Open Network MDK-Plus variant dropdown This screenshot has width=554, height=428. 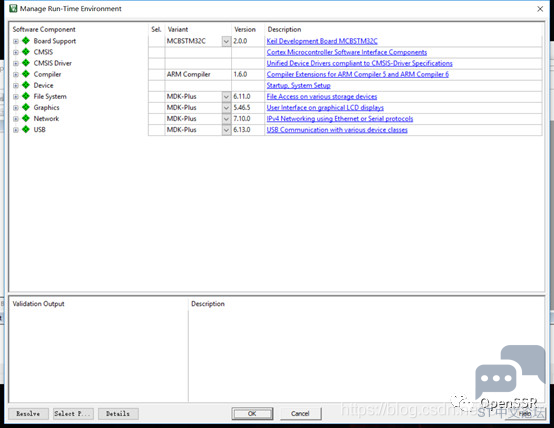226,119
